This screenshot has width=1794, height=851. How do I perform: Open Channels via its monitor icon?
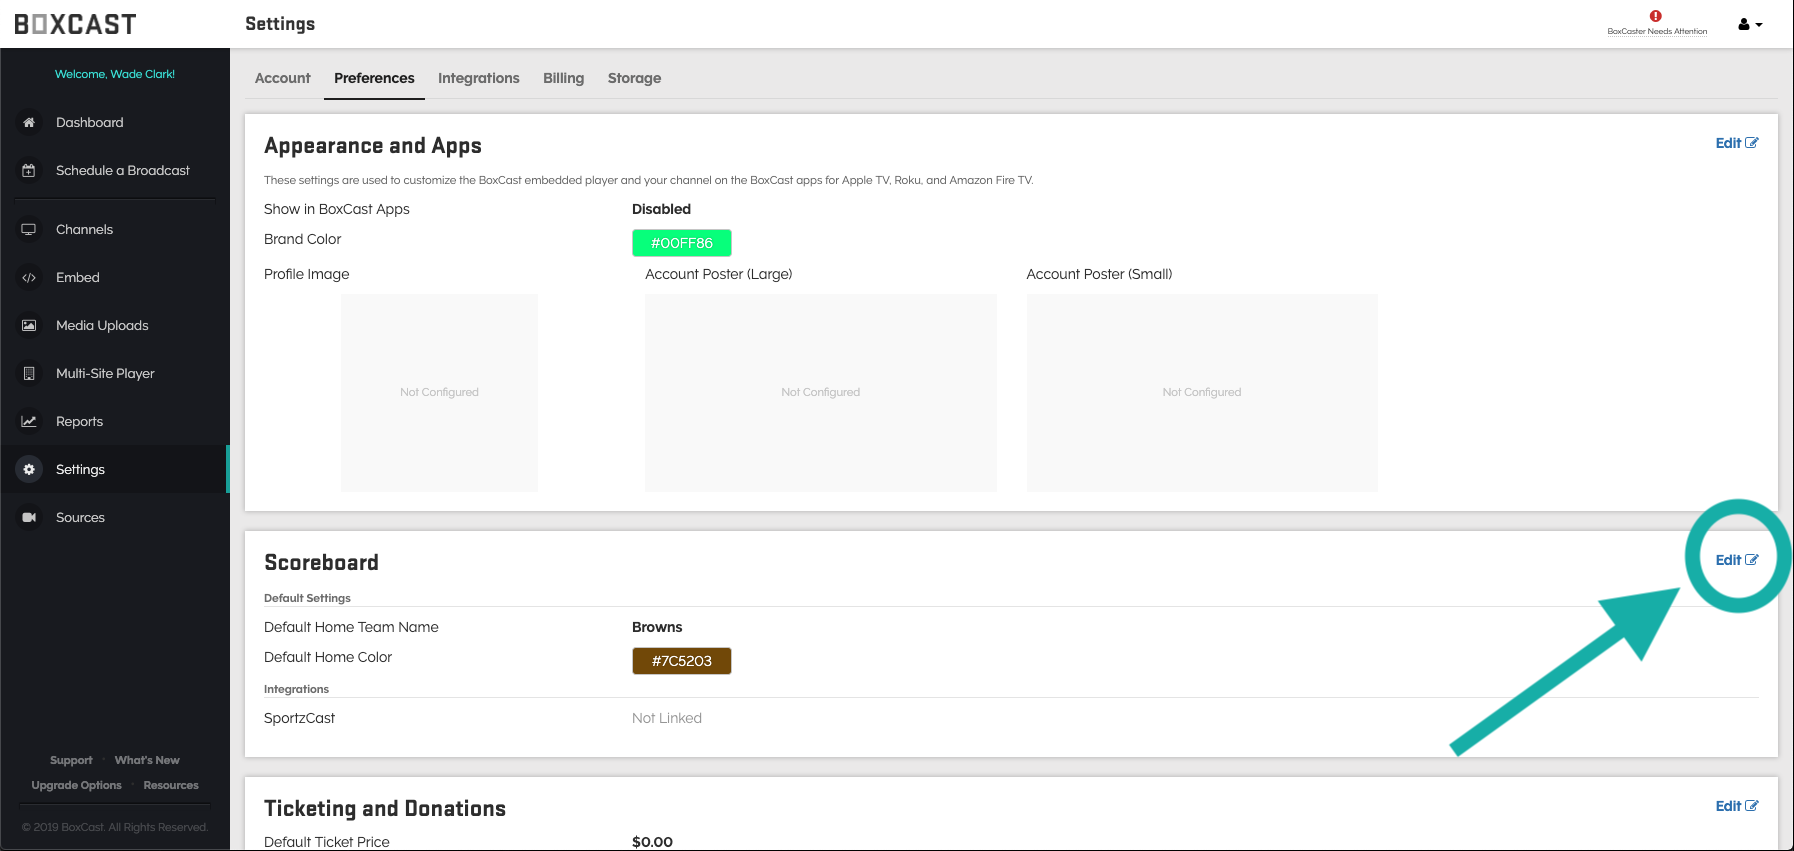click(29, 230)
